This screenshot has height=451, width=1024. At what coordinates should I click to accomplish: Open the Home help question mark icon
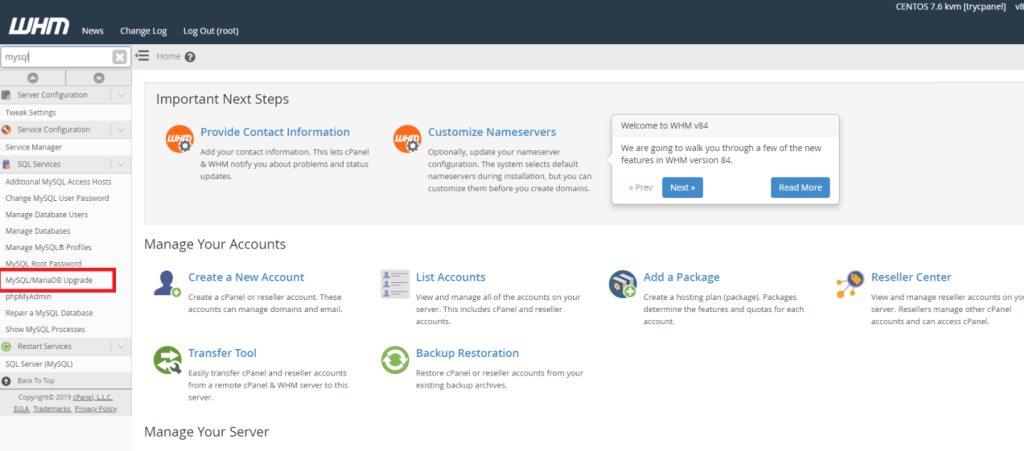point(190,57)
